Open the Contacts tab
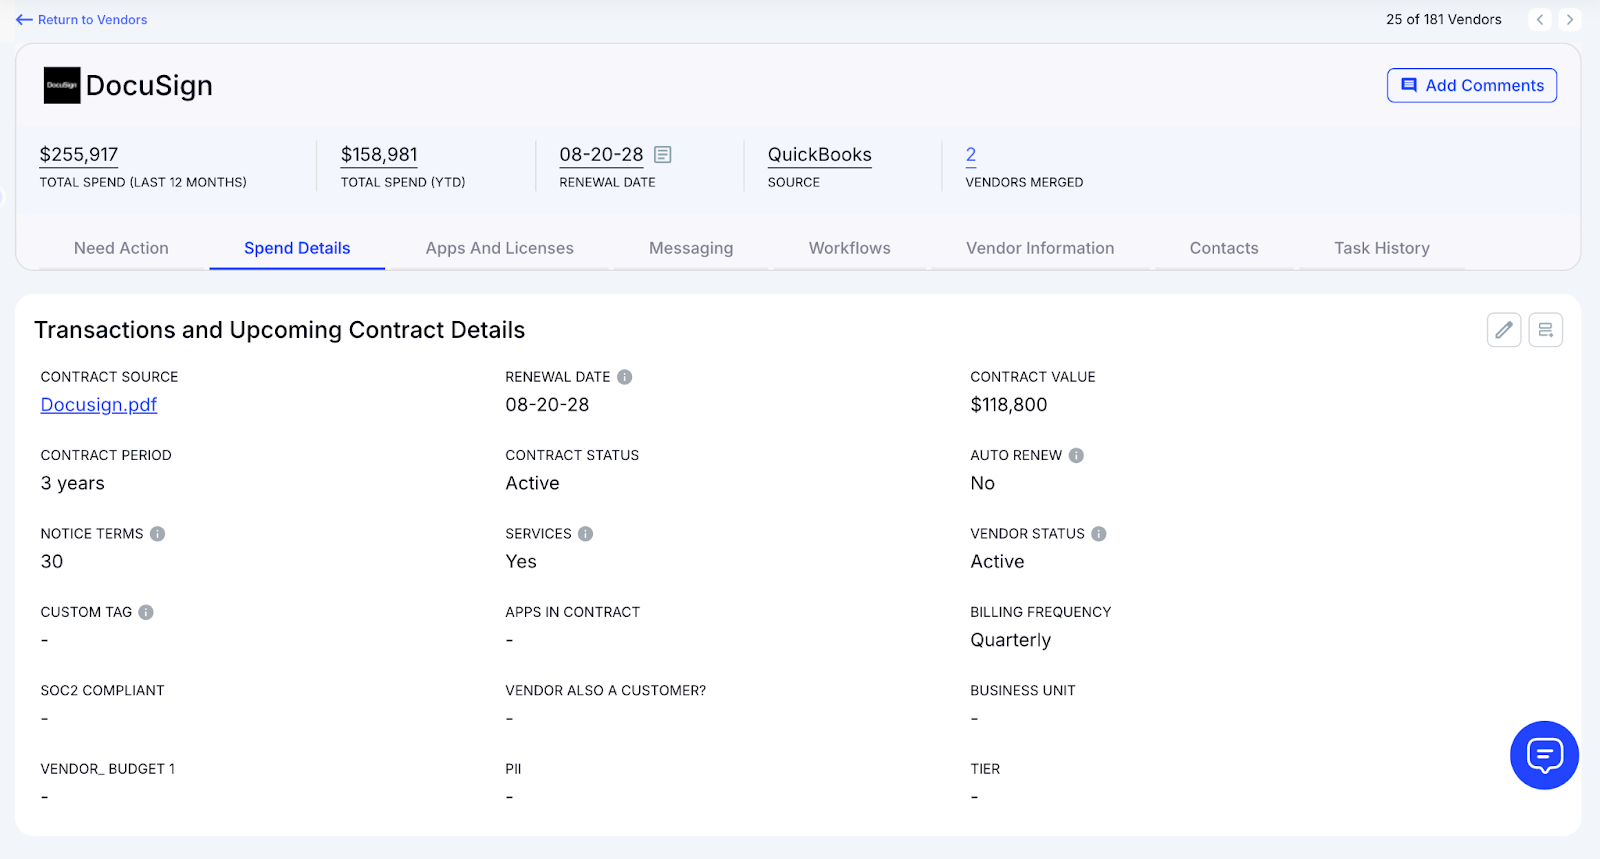Viewport: 1600px width, 859px height. point(1224,248)
